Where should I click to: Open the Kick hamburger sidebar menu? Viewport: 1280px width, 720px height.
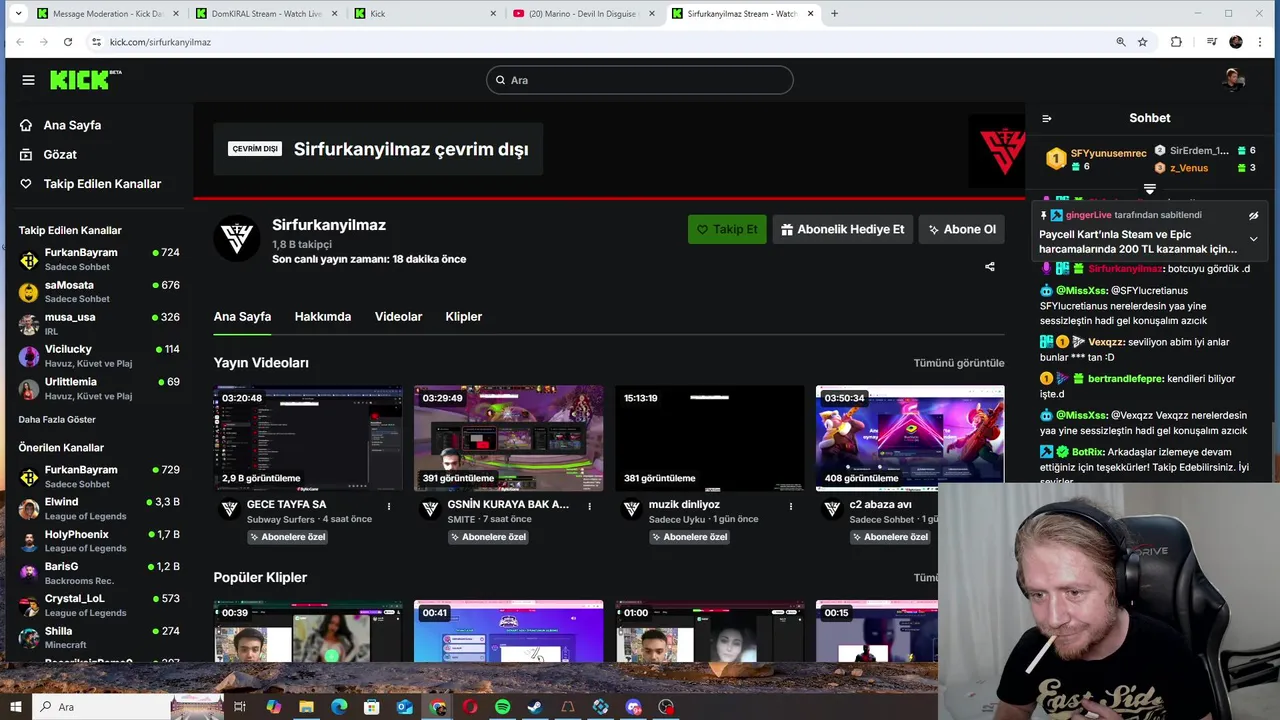28,80
